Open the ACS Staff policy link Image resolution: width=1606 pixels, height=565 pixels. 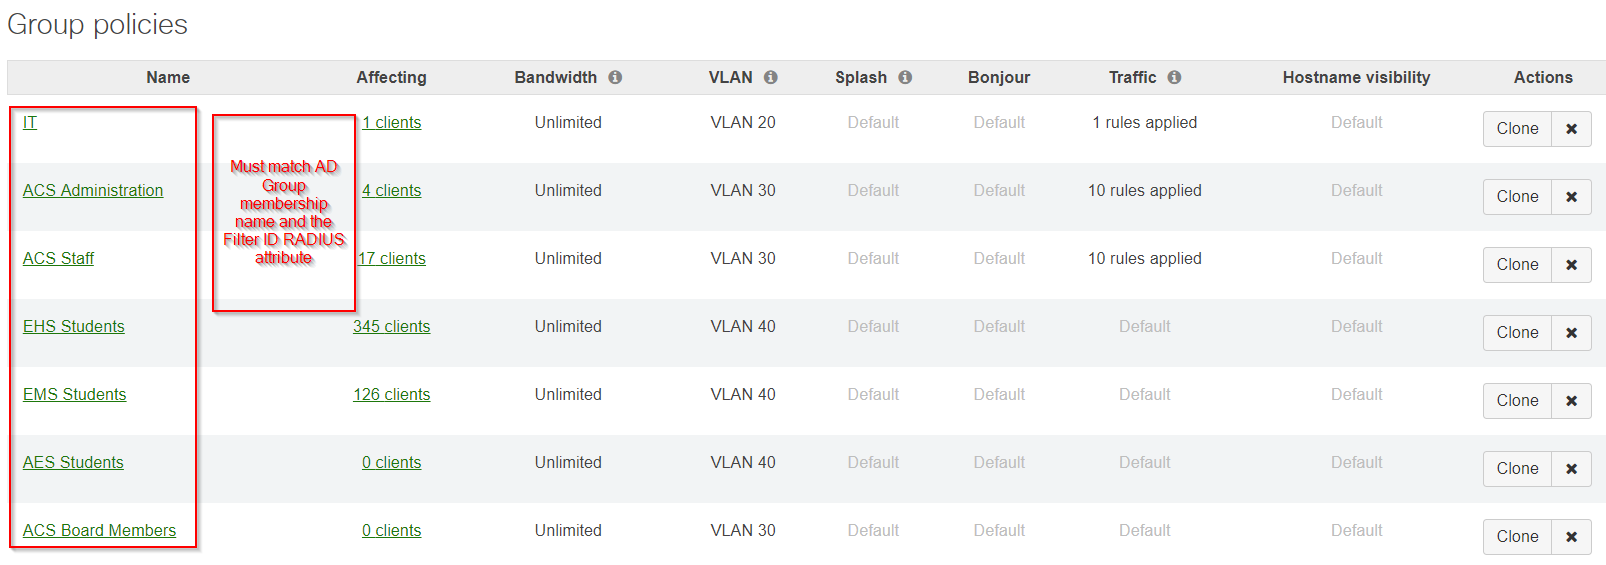tap(58, 259)
